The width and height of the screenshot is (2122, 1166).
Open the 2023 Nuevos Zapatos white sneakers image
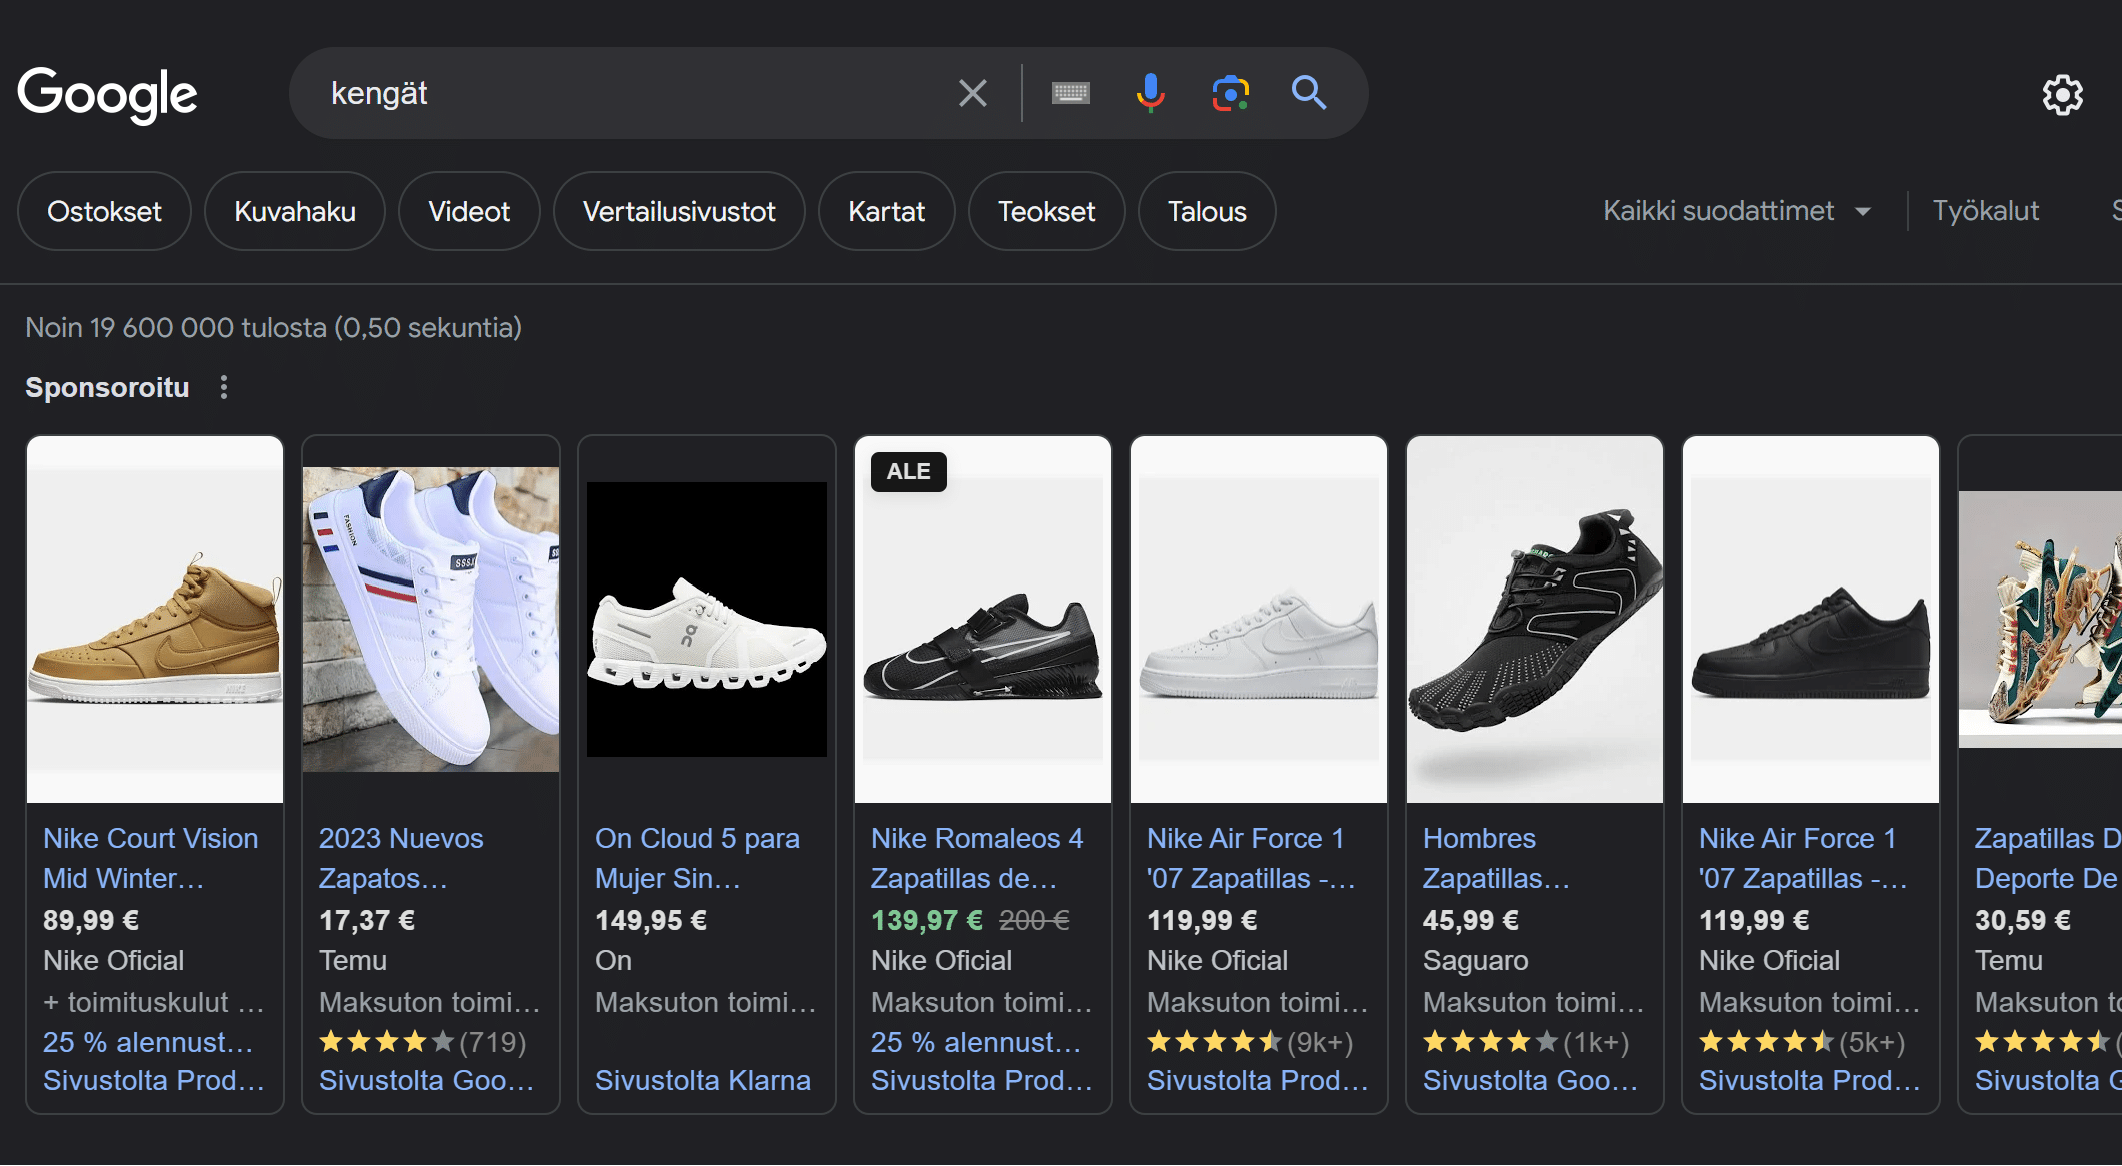point(431,619)
